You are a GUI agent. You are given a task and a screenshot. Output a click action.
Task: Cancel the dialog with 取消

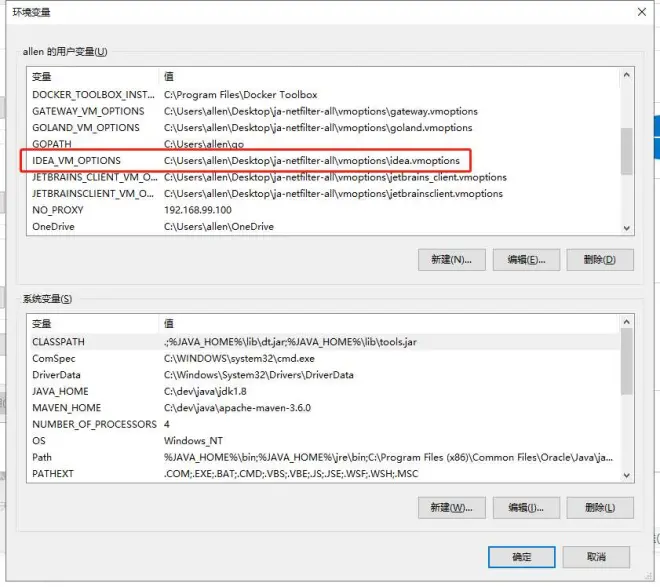[x=596, y=557]
